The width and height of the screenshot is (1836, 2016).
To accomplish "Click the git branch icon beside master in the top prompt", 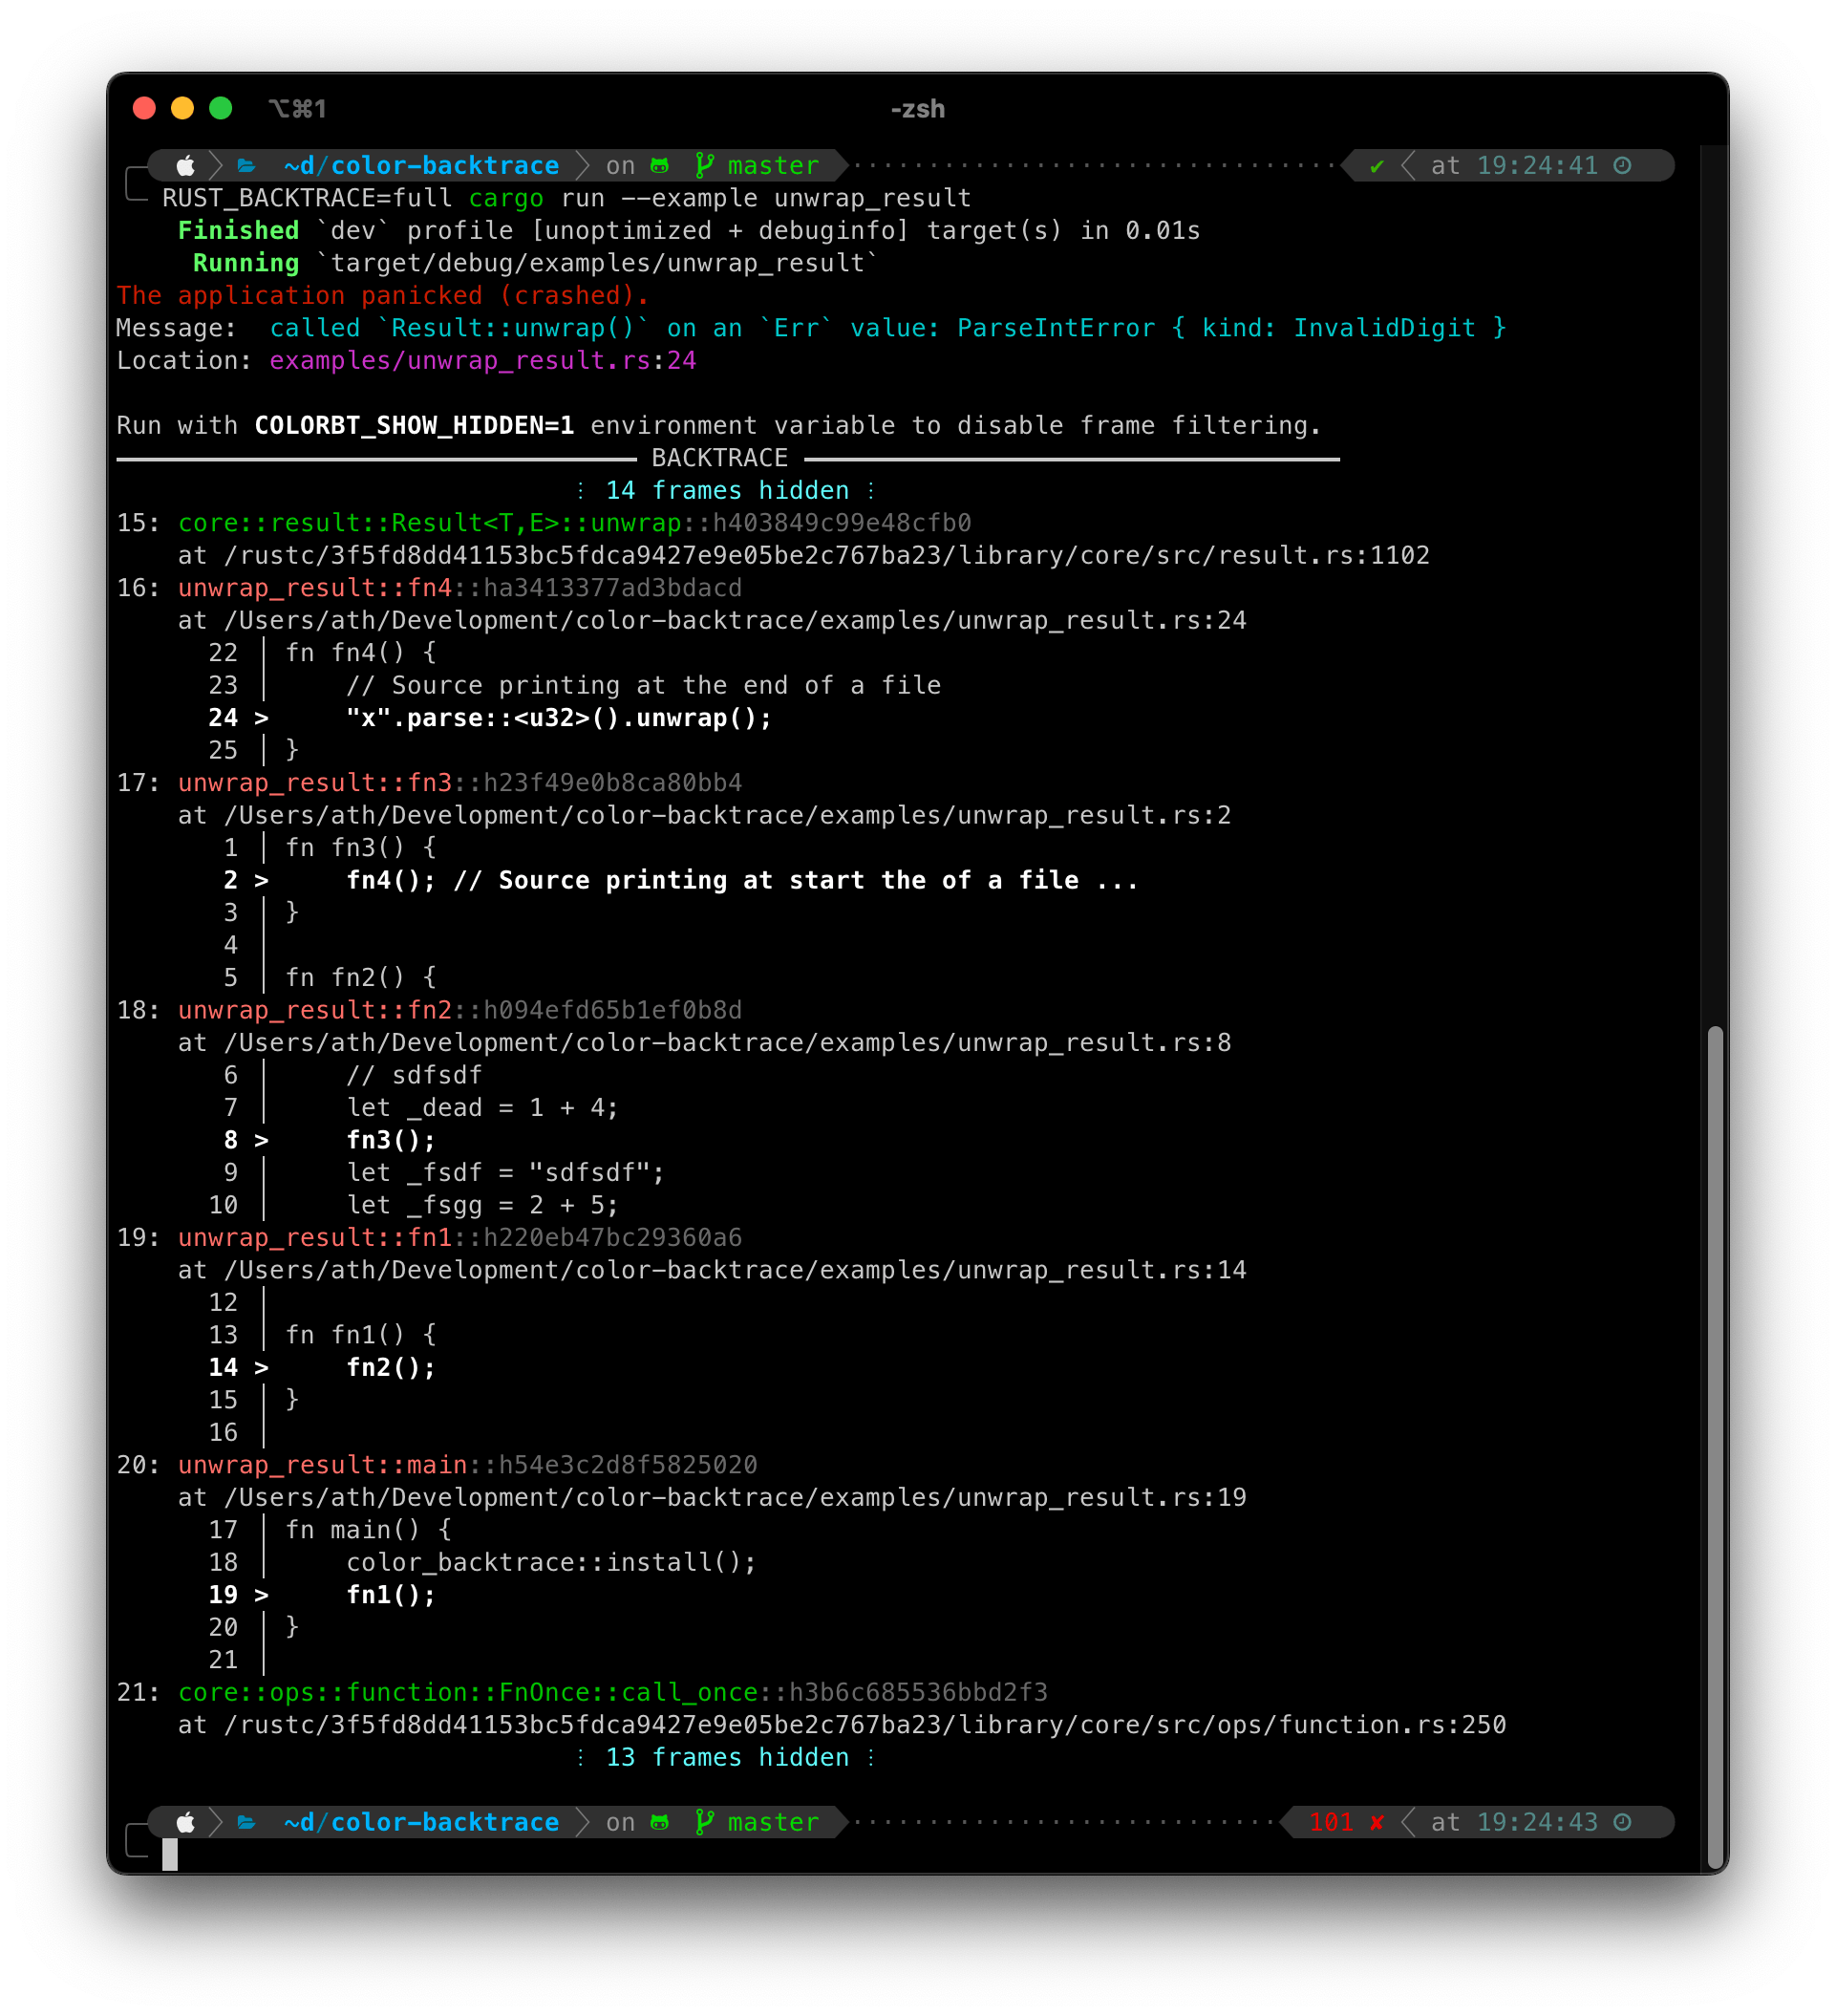I will (704, 165).
